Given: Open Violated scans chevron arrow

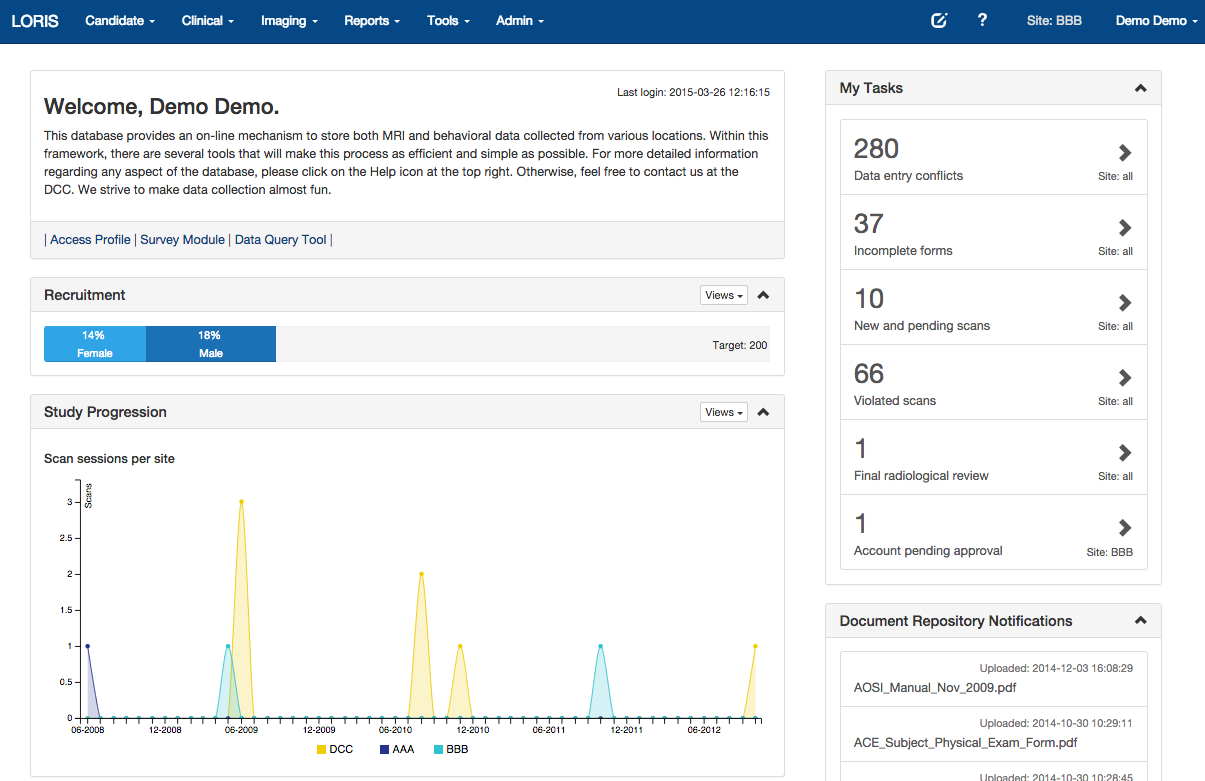Looking at the screenshot, I should pos(1124,378).
